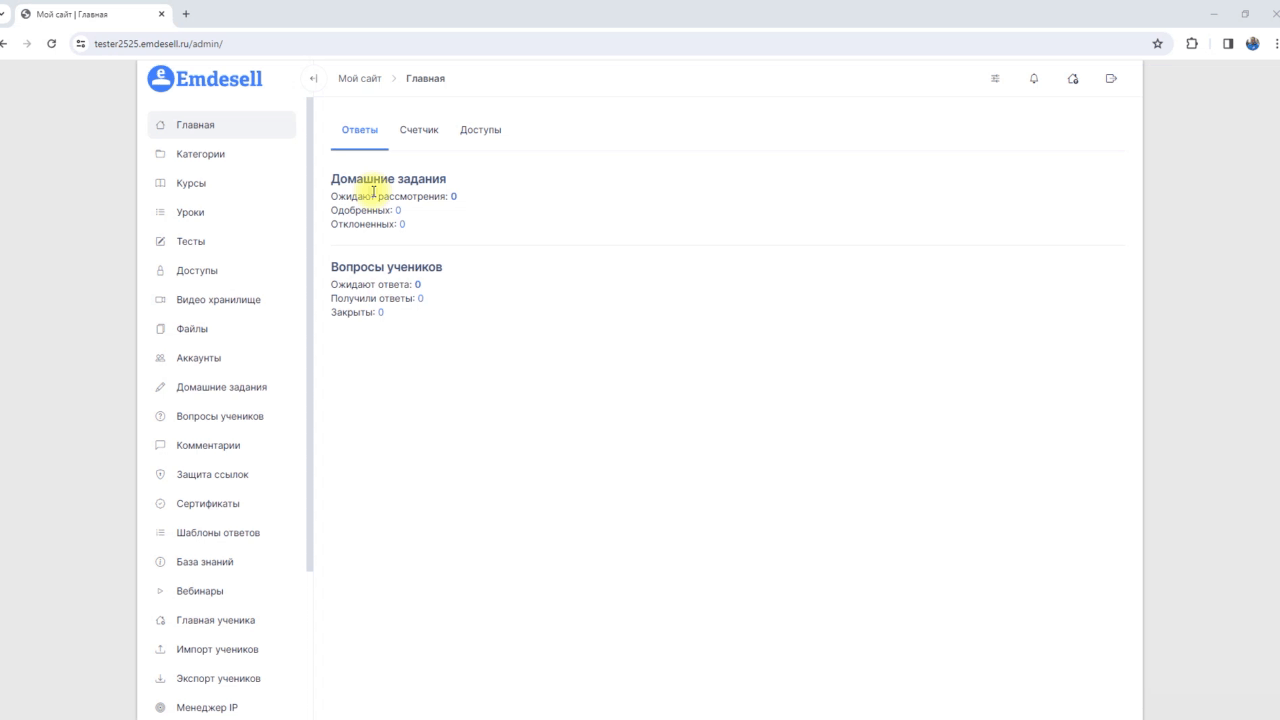The height and width of the screenshot is (720, 1280).
Task: Click the upload icon for Импорт учеников
Action: click(x=160, y=649)
